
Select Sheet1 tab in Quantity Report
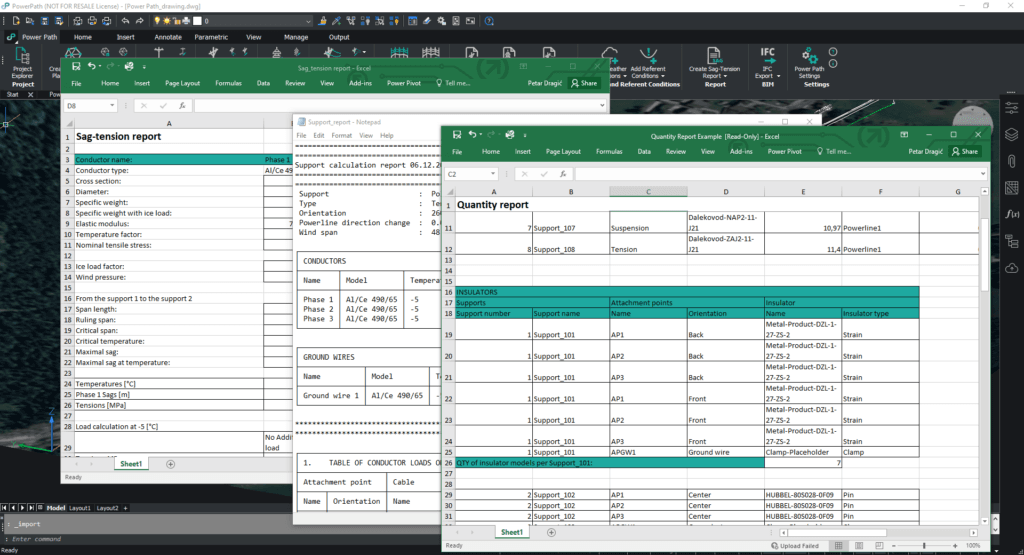coord(511,532)
